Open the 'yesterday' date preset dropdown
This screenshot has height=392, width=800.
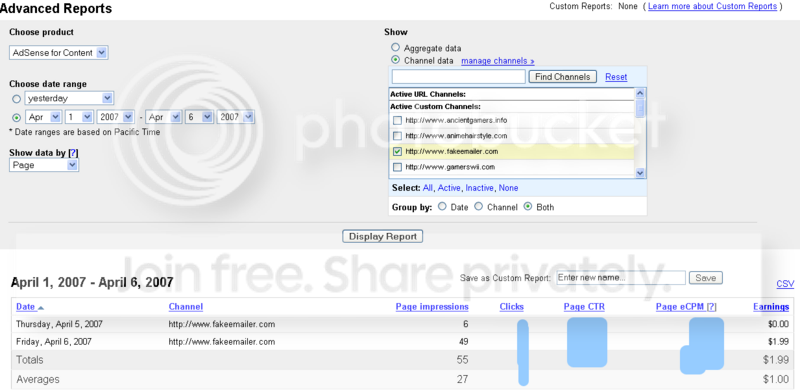tap(69, 98)
